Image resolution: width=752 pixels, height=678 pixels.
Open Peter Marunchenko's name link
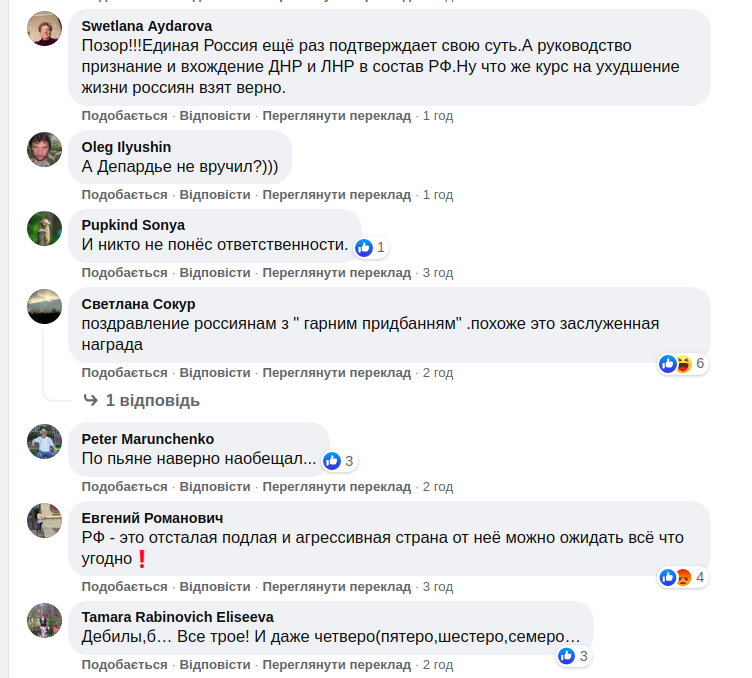click(x=147, y=439)
